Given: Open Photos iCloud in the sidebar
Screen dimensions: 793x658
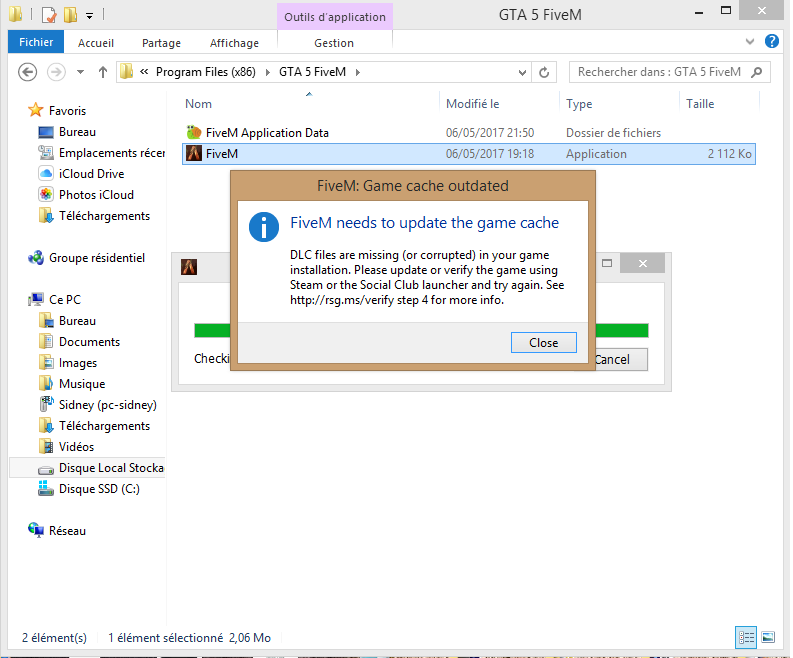Looking at the screenshot, I should click(96, 195).
